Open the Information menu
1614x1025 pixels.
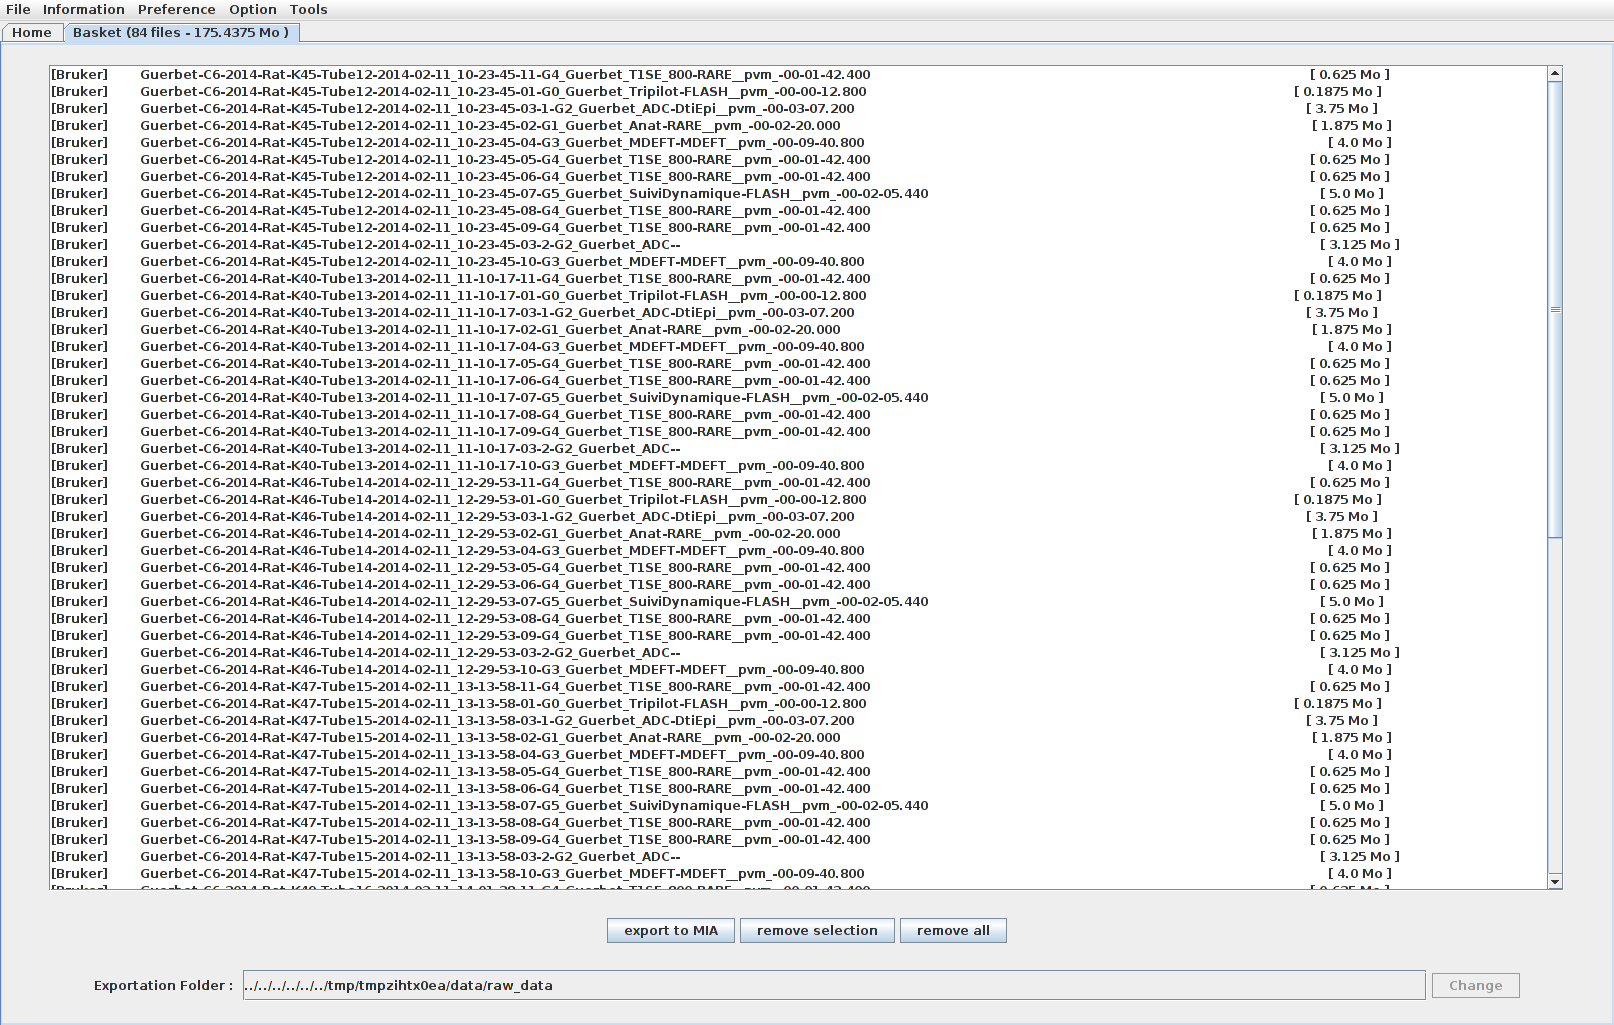(84, 9)
